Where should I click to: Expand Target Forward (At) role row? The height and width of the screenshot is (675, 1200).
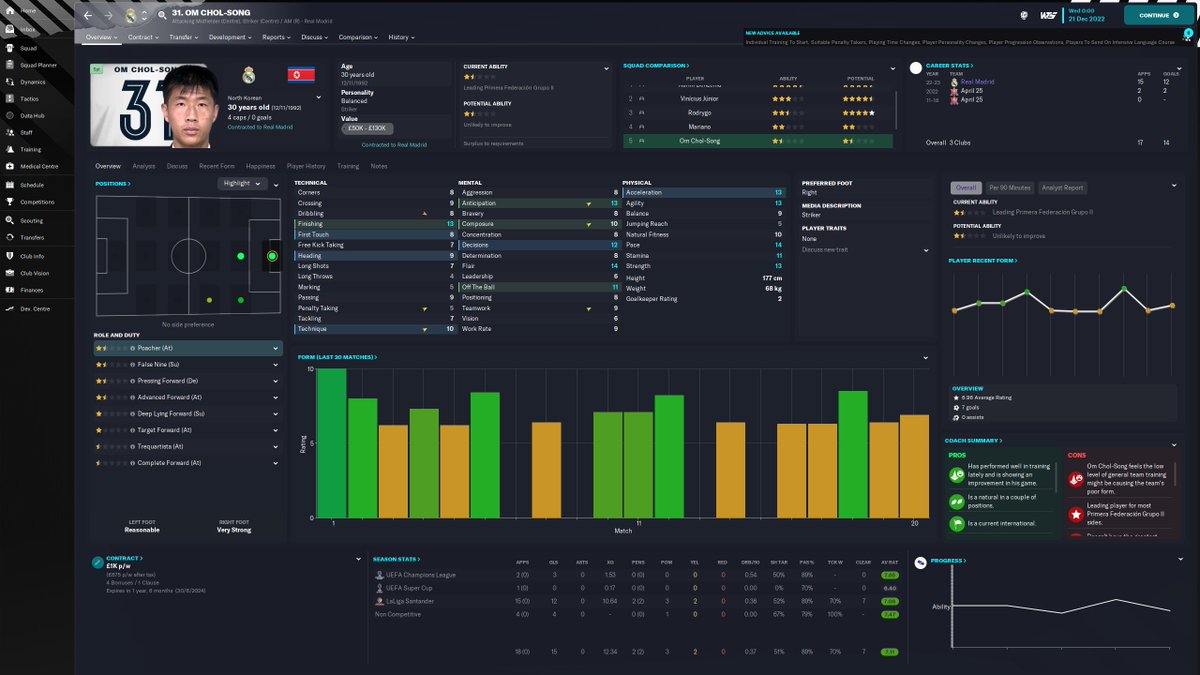point(276,430)
